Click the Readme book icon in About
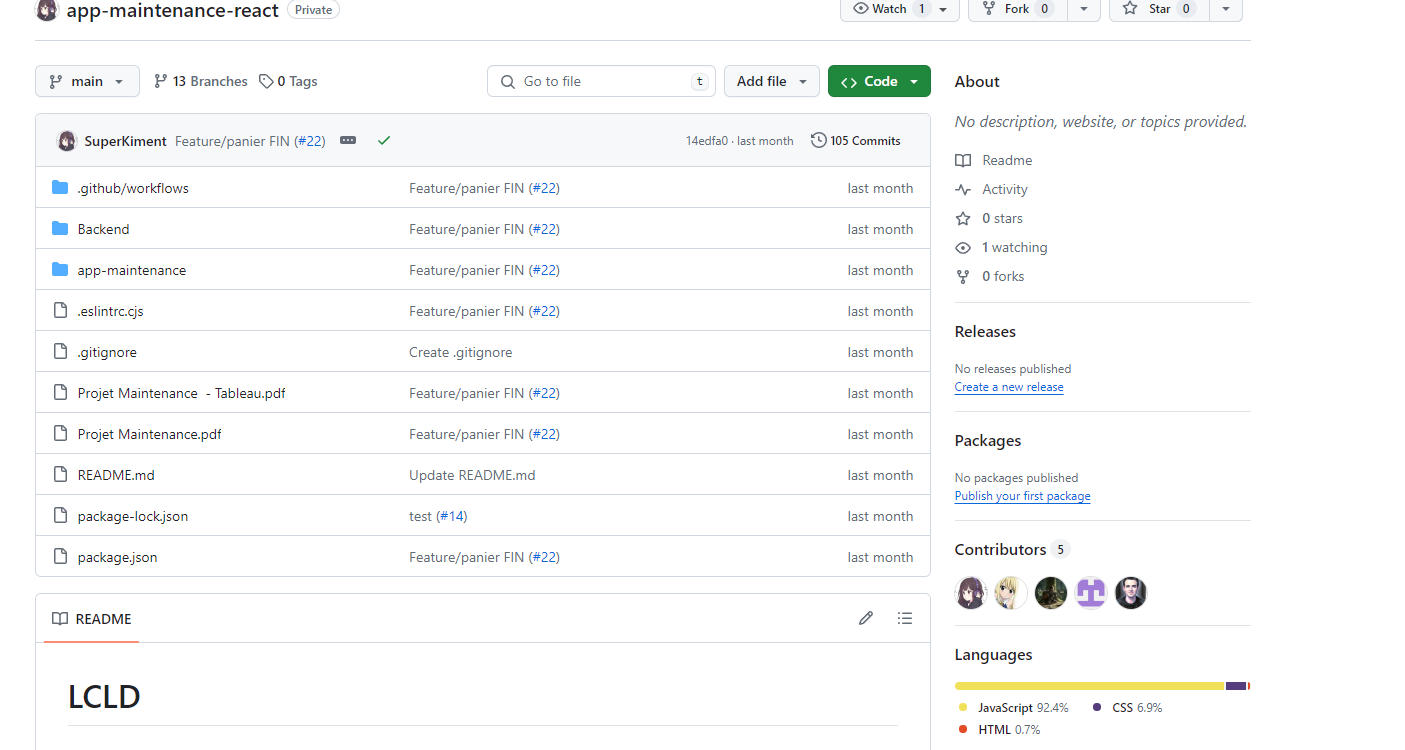1405x750 pixels. (x=963, y=160)
